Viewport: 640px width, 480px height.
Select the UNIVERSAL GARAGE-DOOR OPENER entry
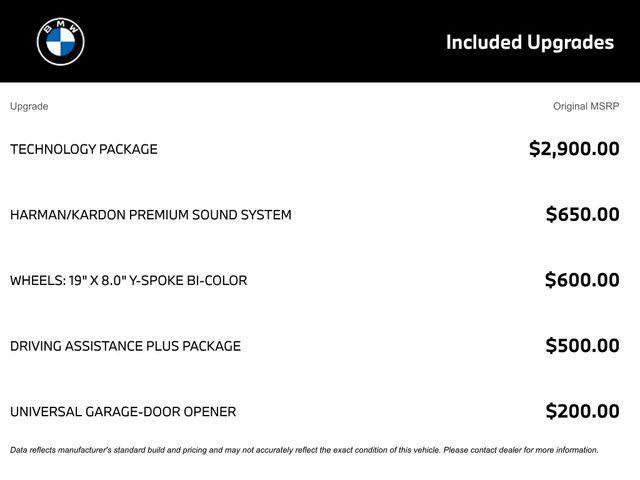tap(123, 411)
